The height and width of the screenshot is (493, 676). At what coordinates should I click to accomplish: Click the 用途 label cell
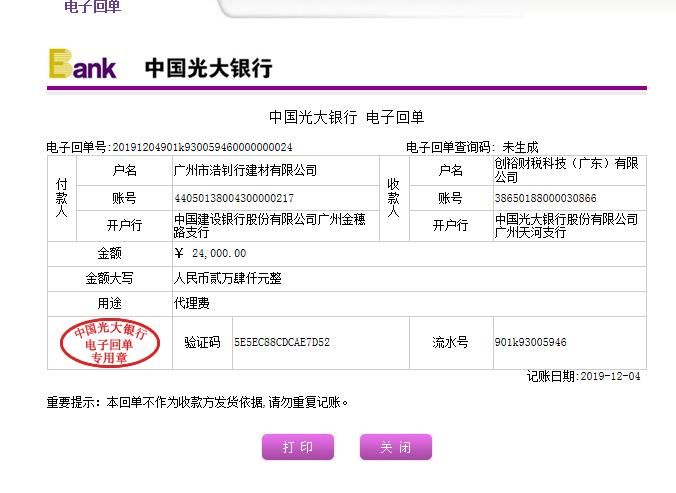pos(110,303)
